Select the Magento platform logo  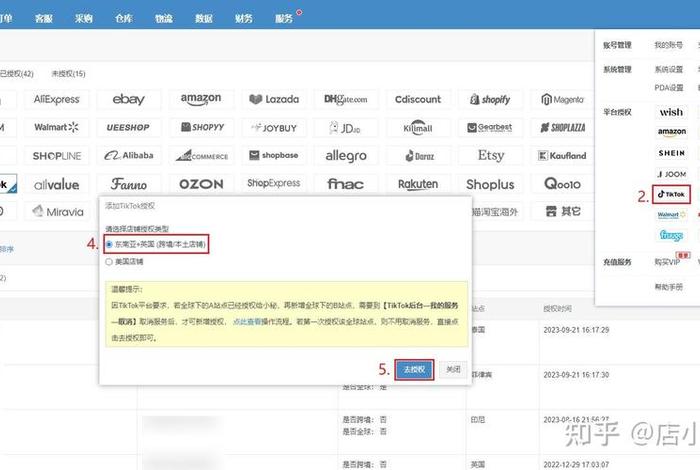point(562,100)
